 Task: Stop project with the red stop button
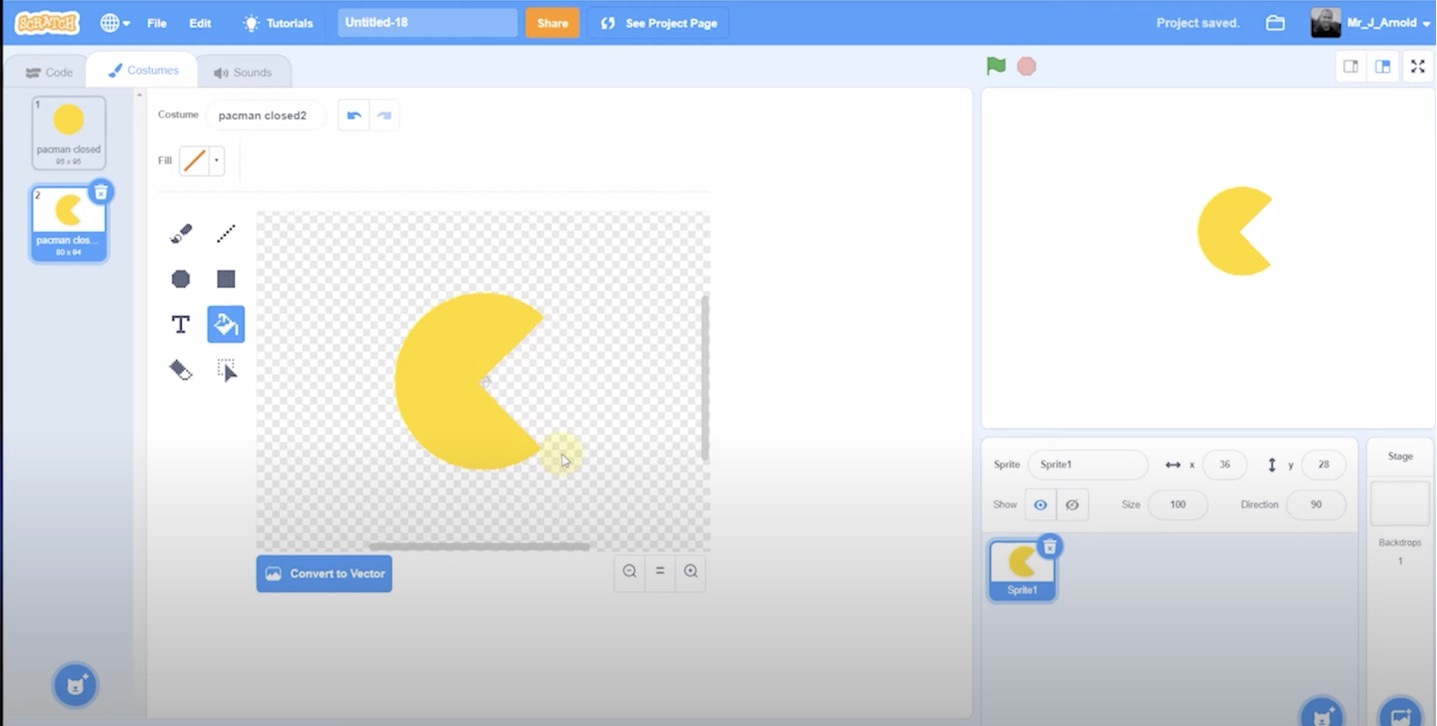[x=1027, y=66]
